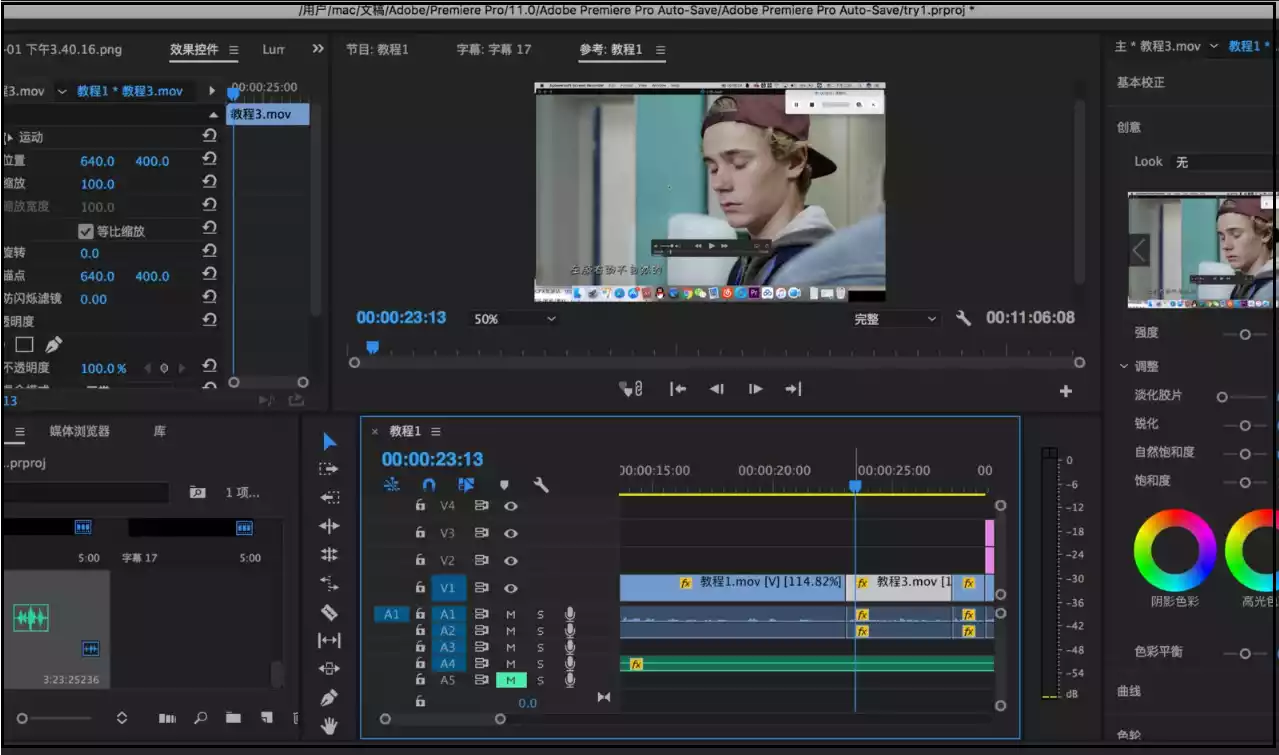Click the new item icon in project panel
The height and width of the screenshot is (755, 1279).
[267, 718]
